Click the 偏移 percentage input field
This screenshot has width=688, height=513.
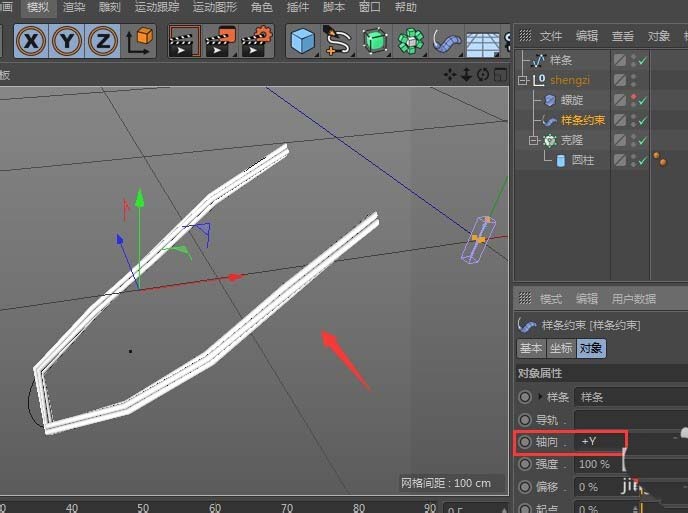[594, 487]
